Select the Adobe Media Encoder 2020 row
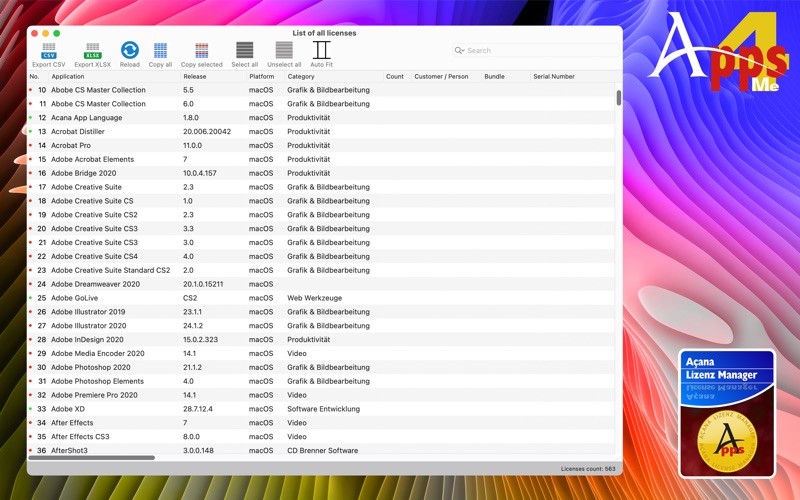This screenshot has width=800, height=500. pyautogui.click(x=321, y=354)
